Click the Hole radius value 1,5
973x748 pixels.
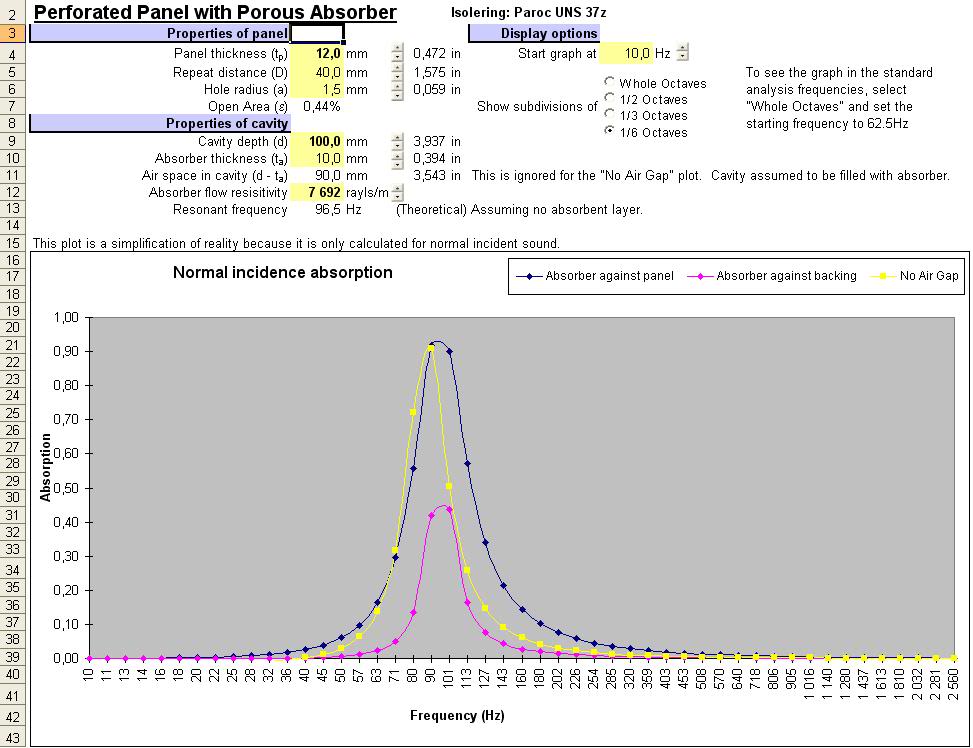coord(316,89)
